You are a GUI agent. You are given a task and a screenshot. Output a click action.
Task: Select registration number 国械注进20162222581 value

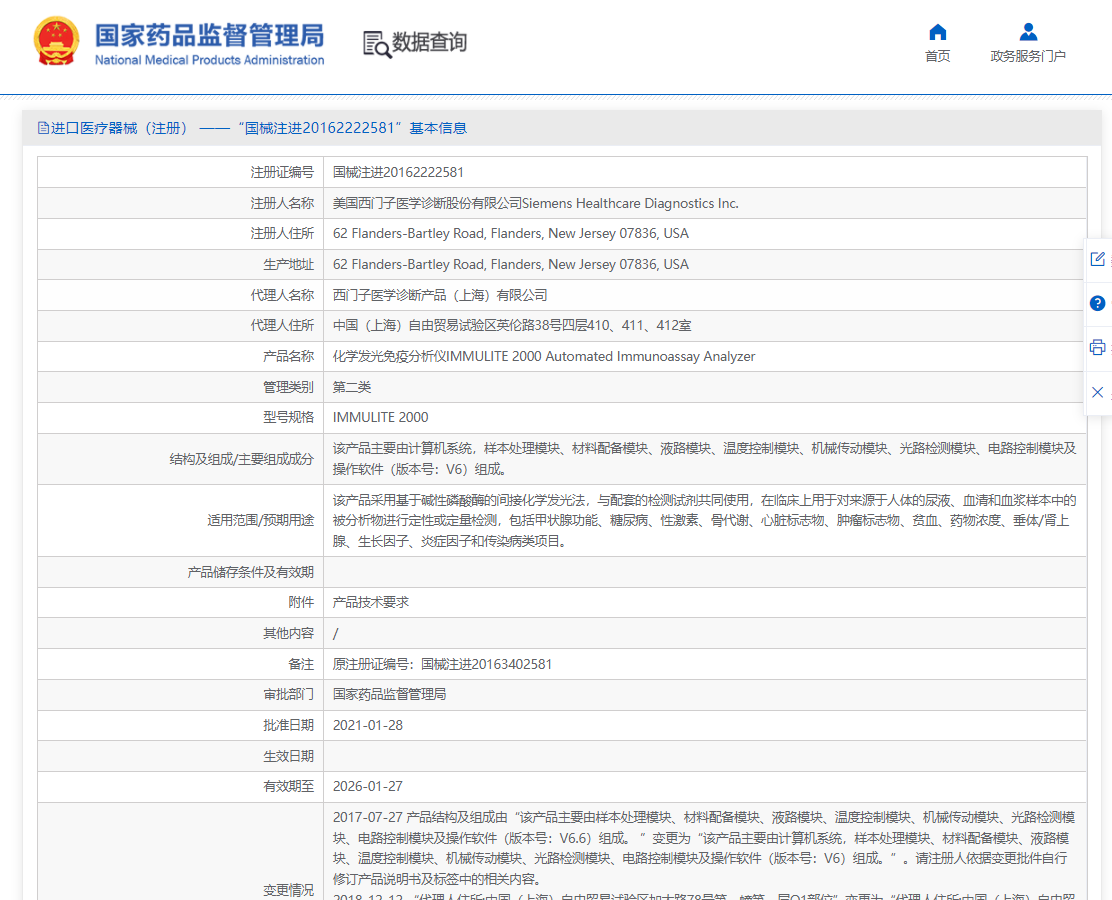click(398, 172)
